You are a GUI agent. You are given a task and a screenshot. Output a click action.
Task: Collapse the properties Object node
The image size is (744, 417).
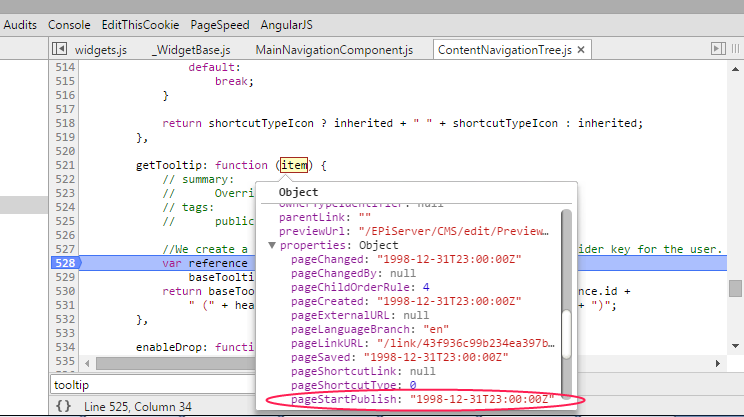[x=271, y=245]
